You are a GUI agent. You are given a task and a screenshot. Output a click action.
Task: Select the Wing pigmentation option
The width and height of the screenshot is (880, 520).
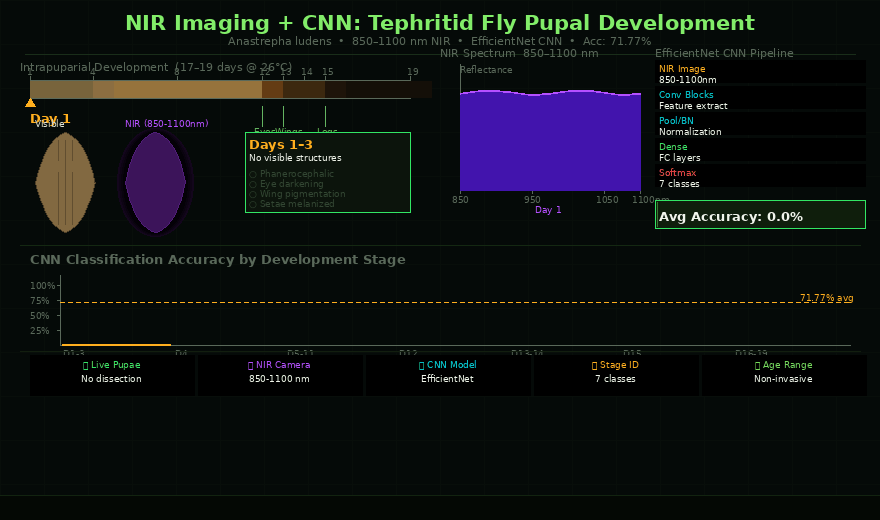[x=253, y=194]
